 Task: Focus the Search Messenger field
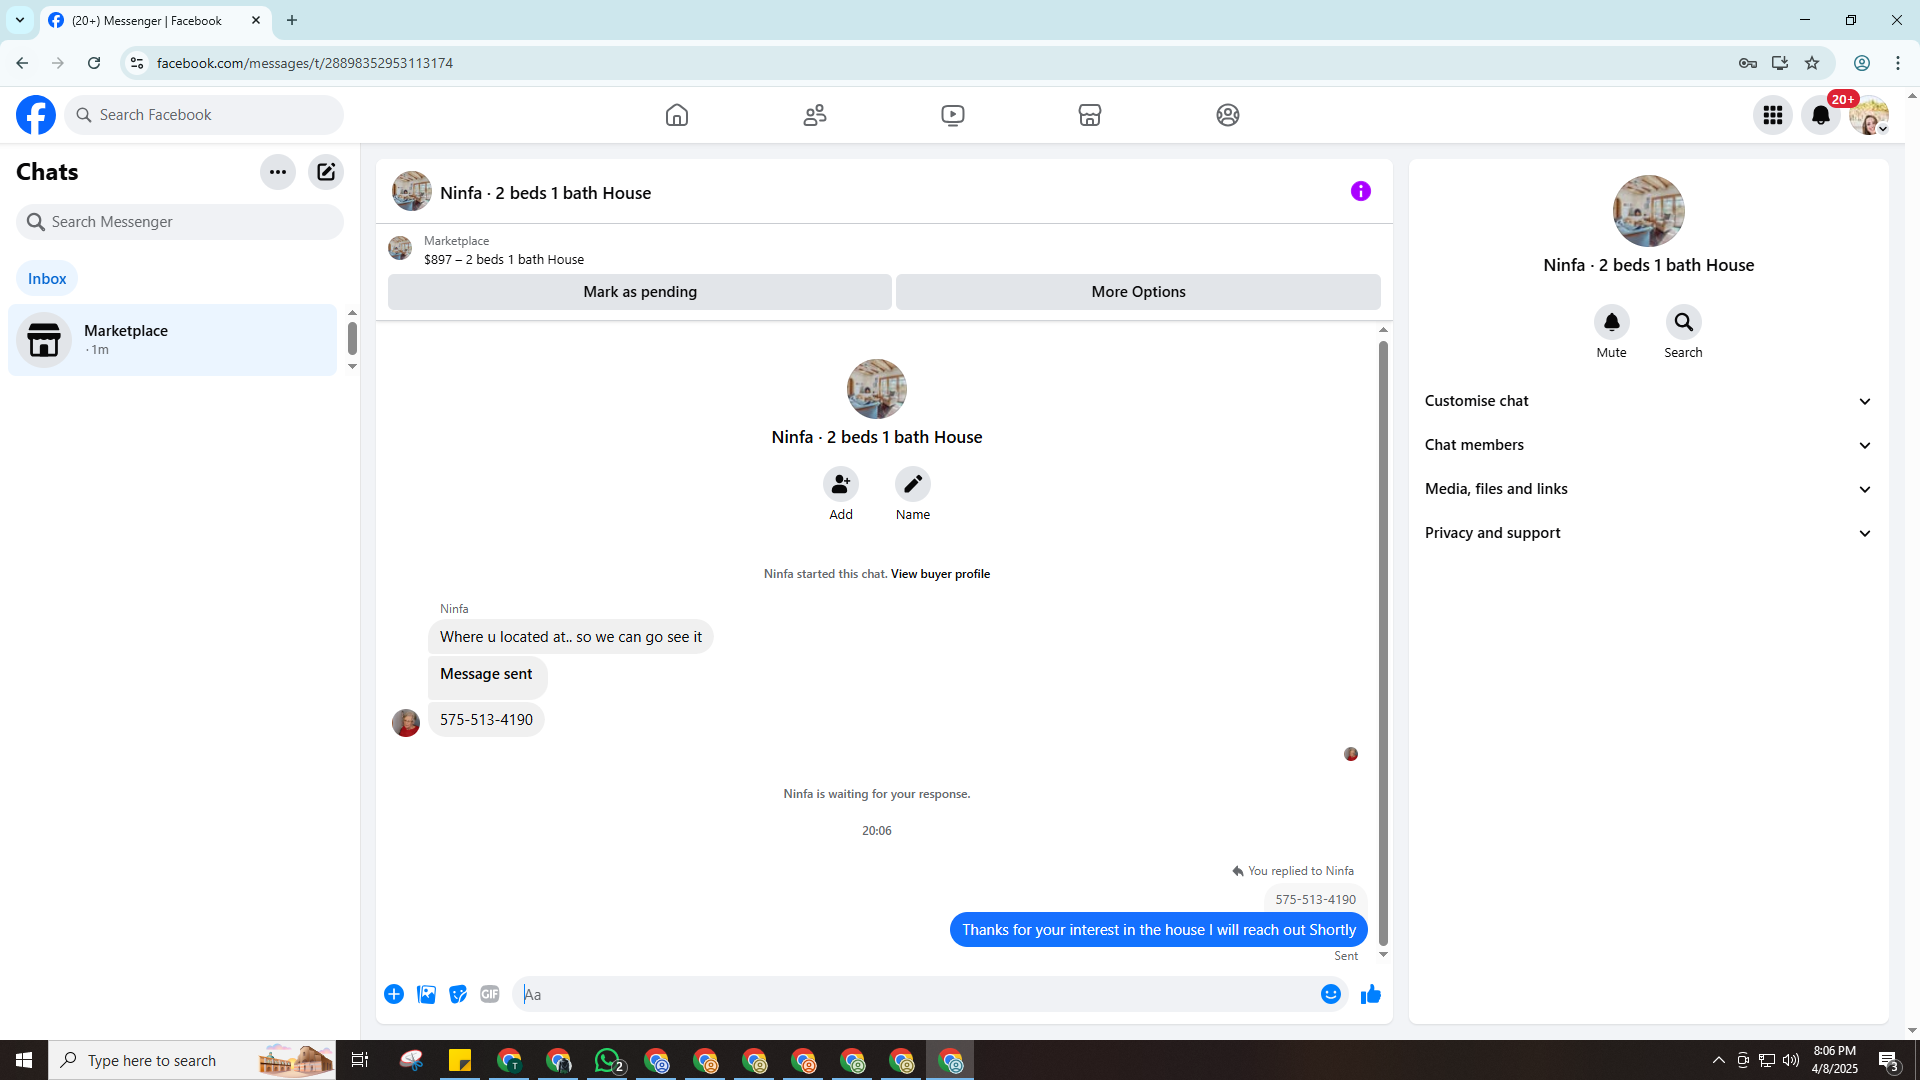(180, 222)
